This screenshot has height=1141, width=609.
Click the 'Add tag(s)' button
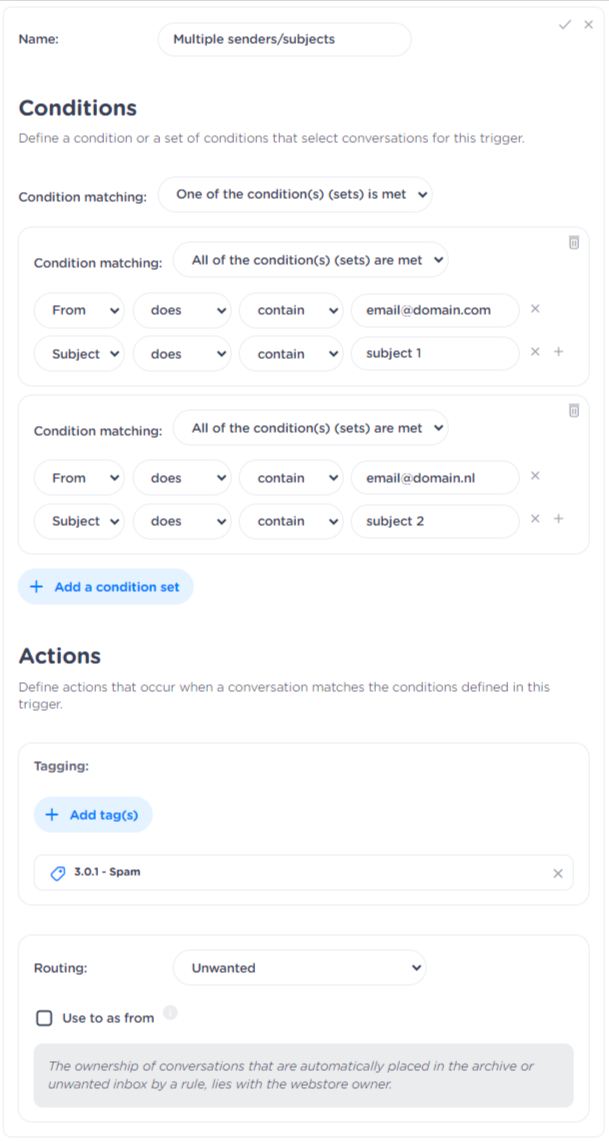click(x=93, y=815)
